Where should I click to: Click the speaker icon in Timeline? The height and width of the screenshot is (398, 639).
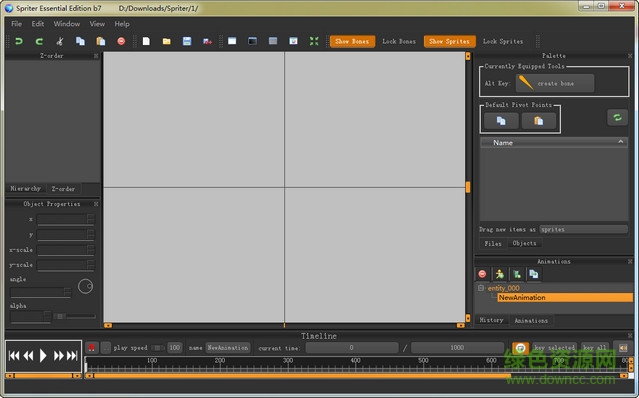click(623, 348)
